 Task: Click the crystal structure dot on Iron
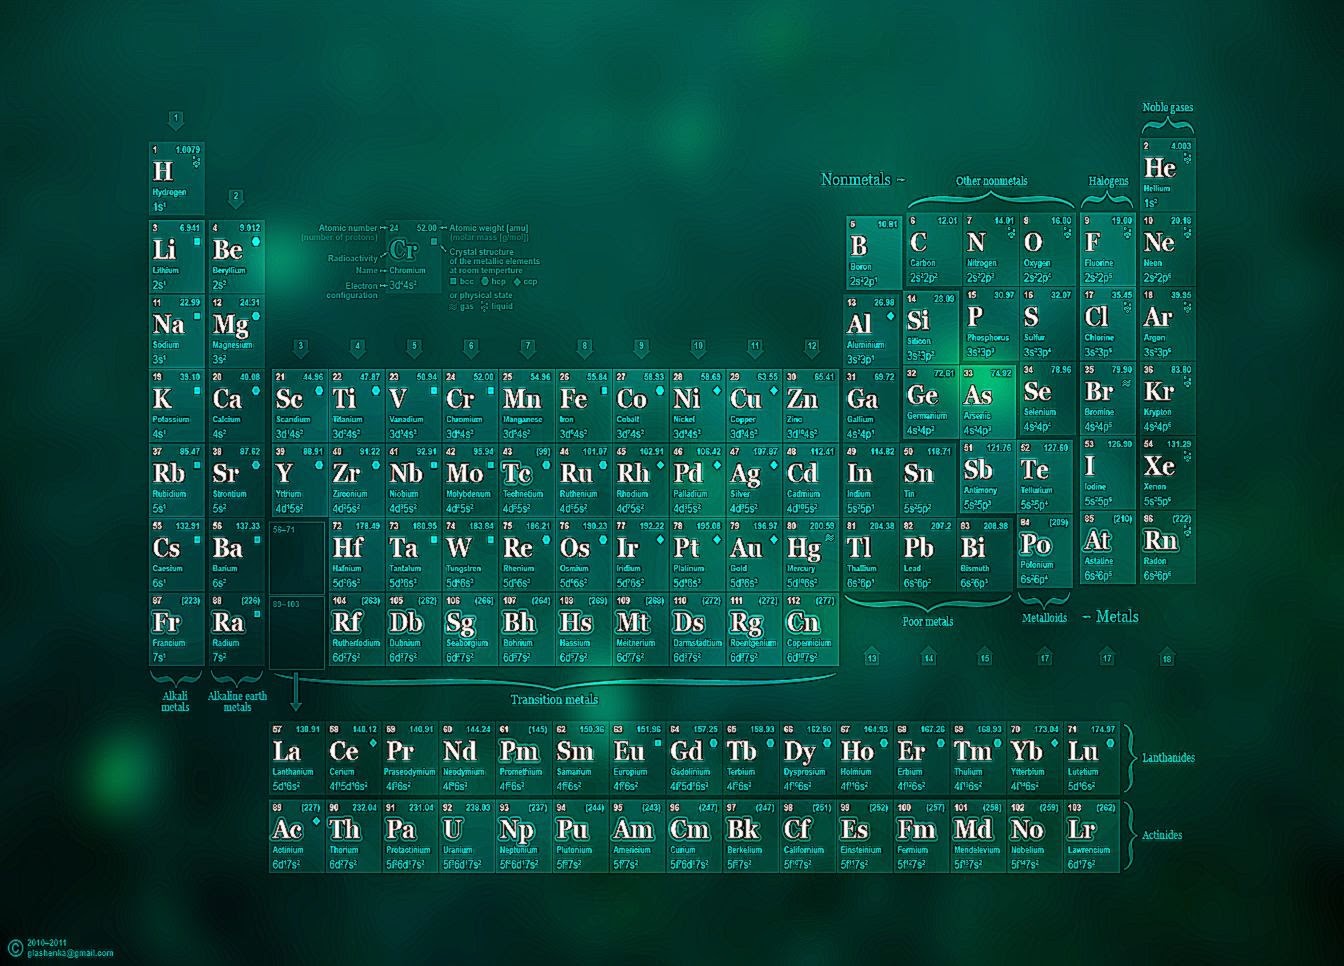tap(604, 391)
